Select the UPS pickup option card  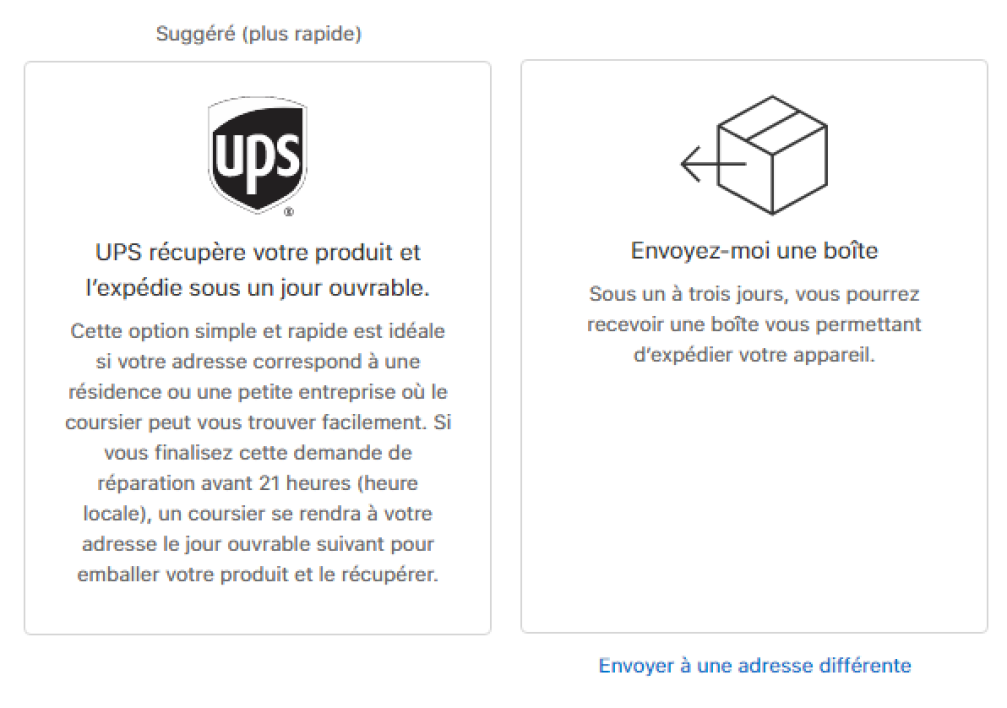pos(258,348)
